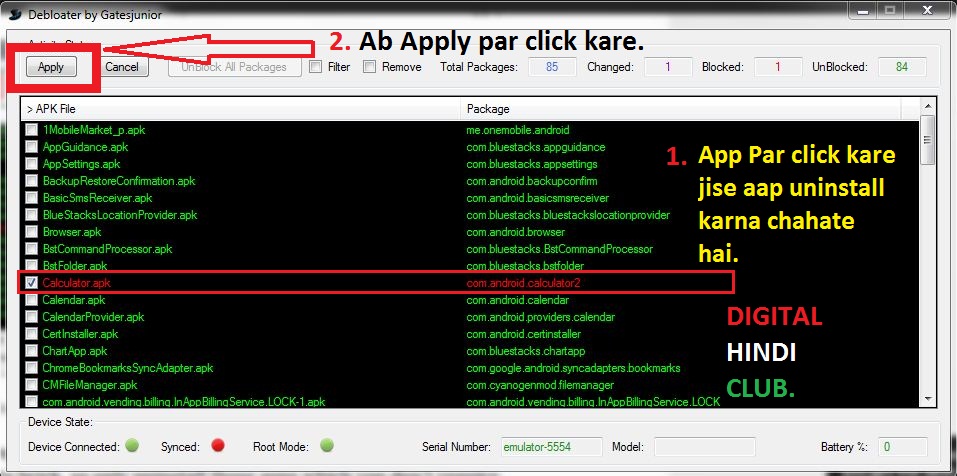This screenshot has width=957, height=476.
Task: Click the Apply button
Action: pyautogui.click(x=51, y=67)
